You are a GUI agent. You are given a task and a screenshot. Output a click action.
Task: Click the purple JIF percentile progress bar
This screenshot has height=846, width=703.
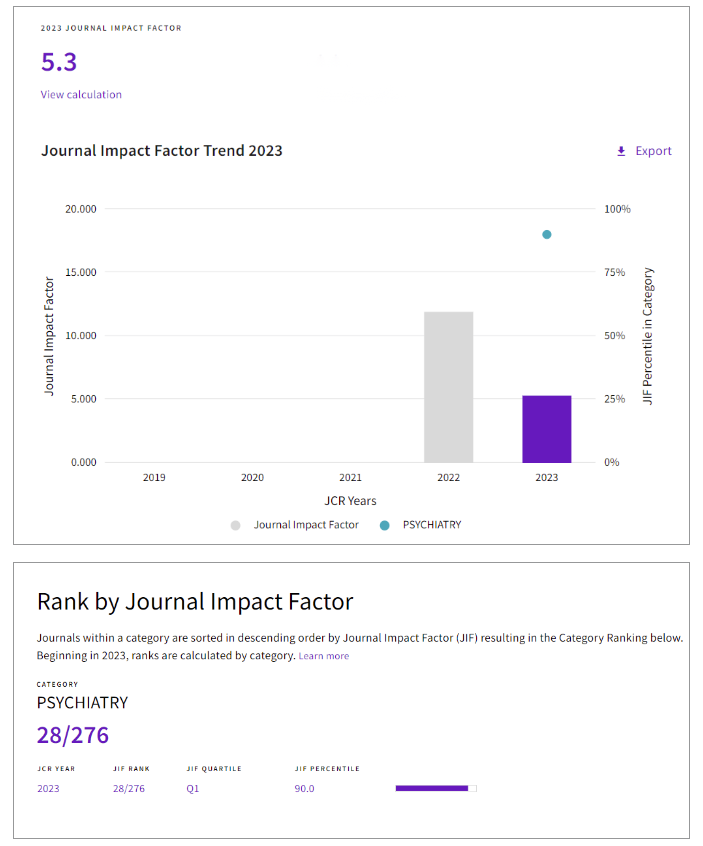(x=432, y=789)
